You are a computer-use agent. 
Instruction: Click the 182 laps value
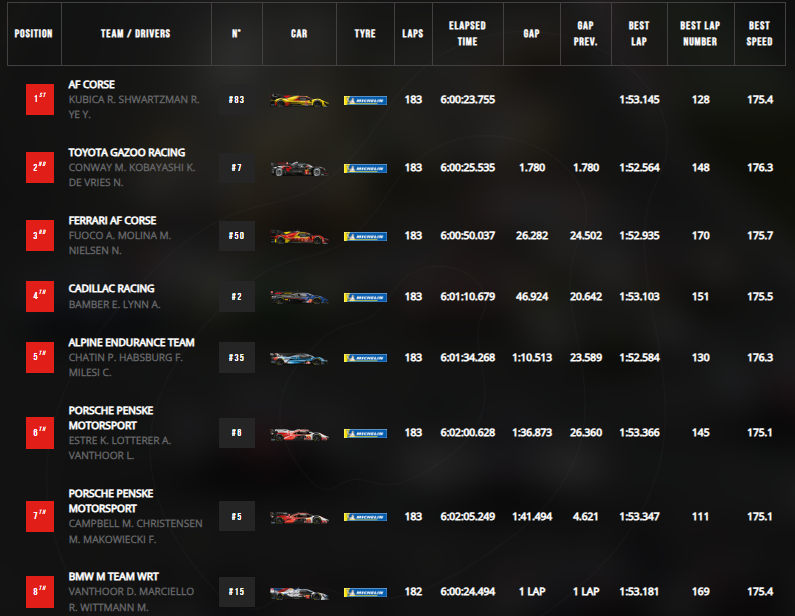[x=413, y=592]
